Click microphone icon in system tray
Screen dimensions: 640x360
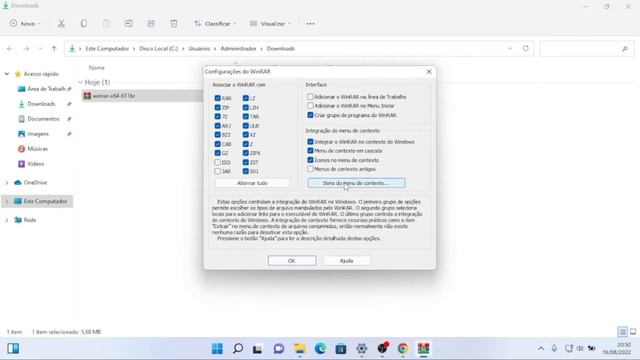(554, 349)
